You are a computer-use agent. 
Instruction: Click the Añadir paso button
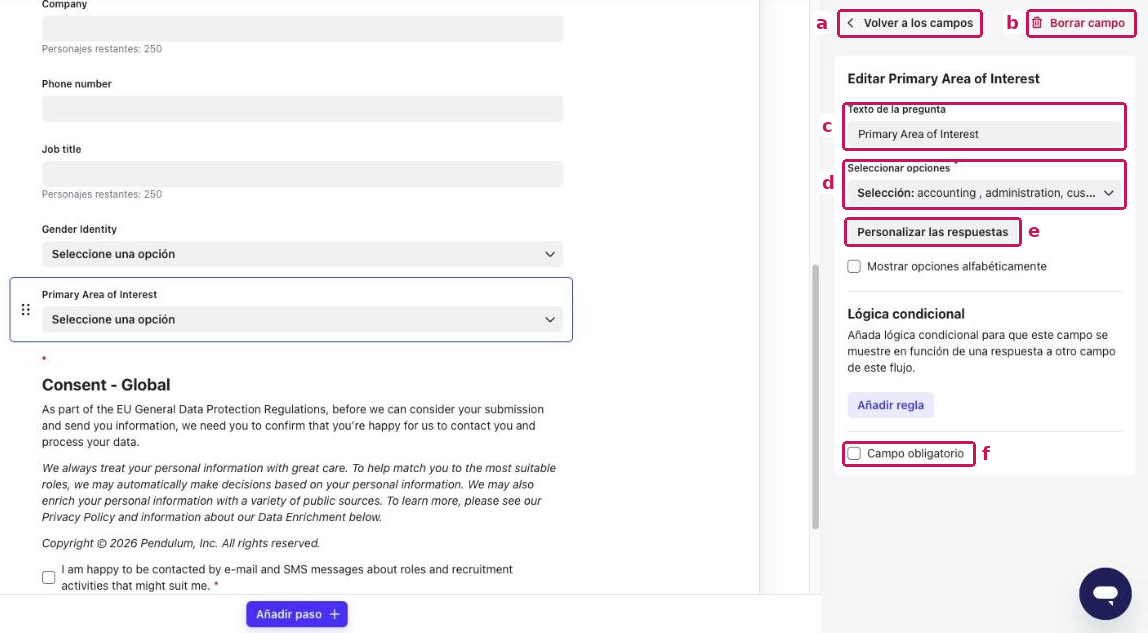(297, 614)
